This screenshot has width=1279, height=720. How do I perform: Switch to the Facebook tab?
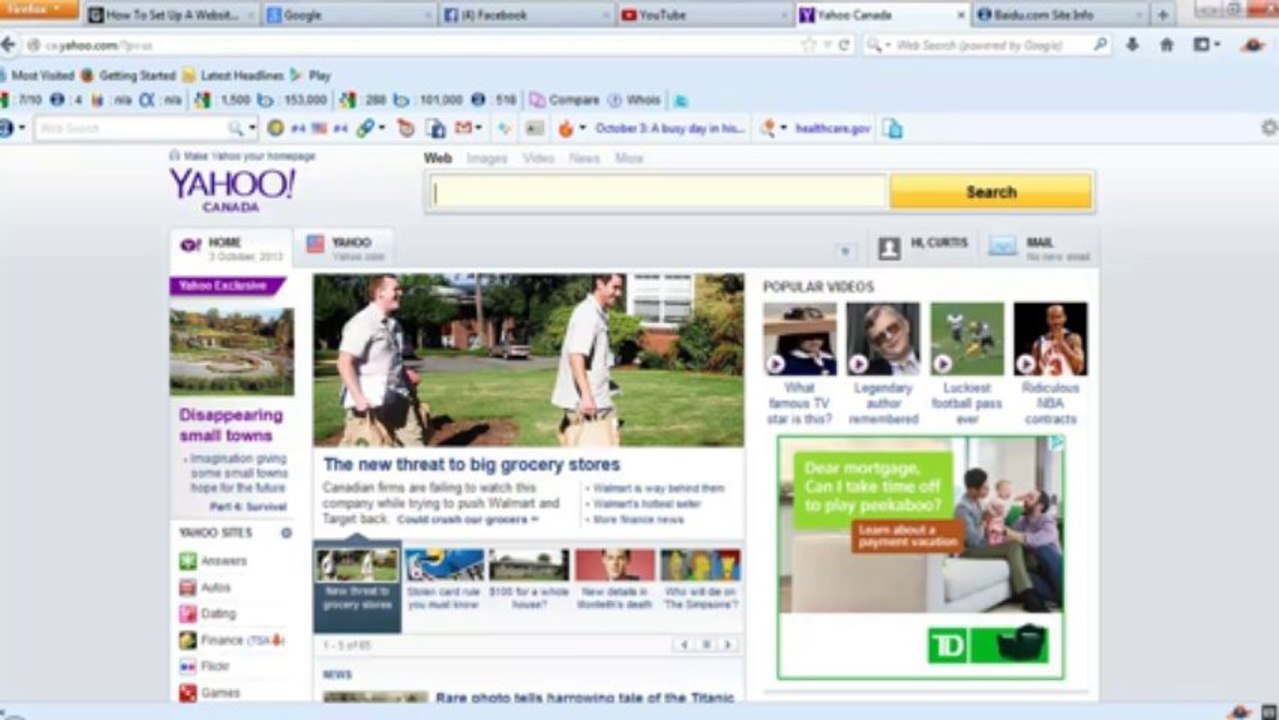click(527, 15)
